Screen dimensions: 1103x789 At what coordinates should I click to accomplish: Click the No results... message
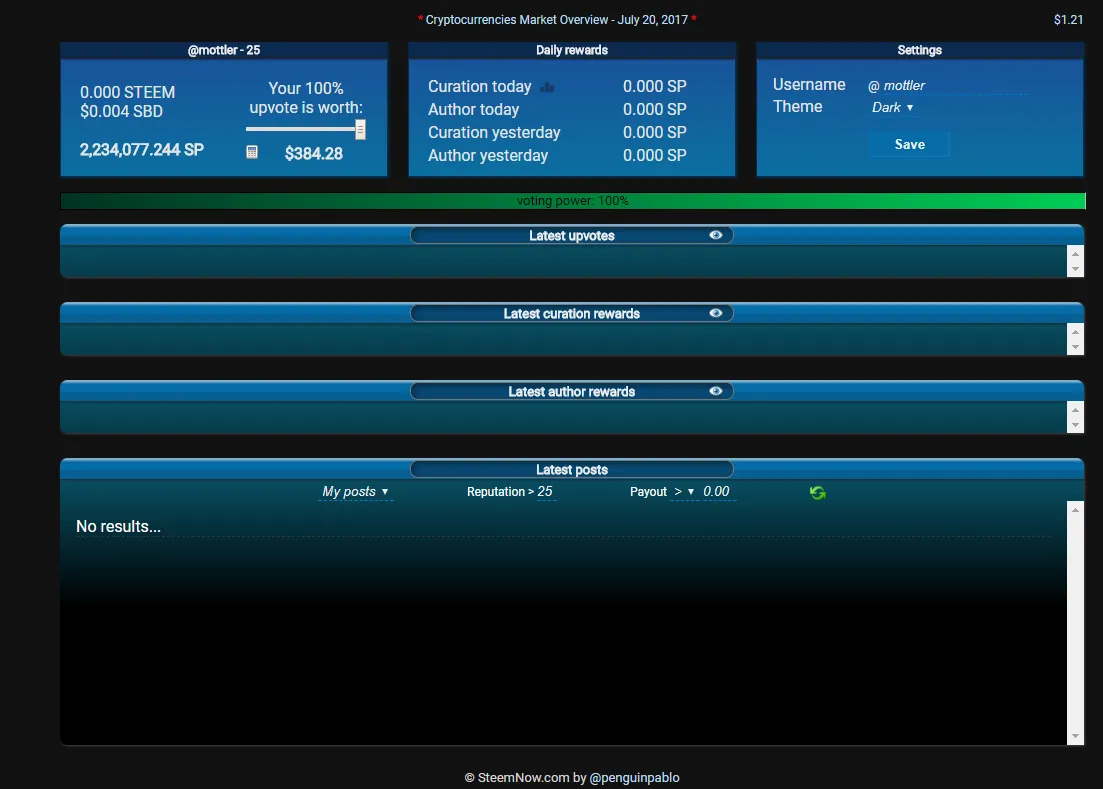pos(118,527)
